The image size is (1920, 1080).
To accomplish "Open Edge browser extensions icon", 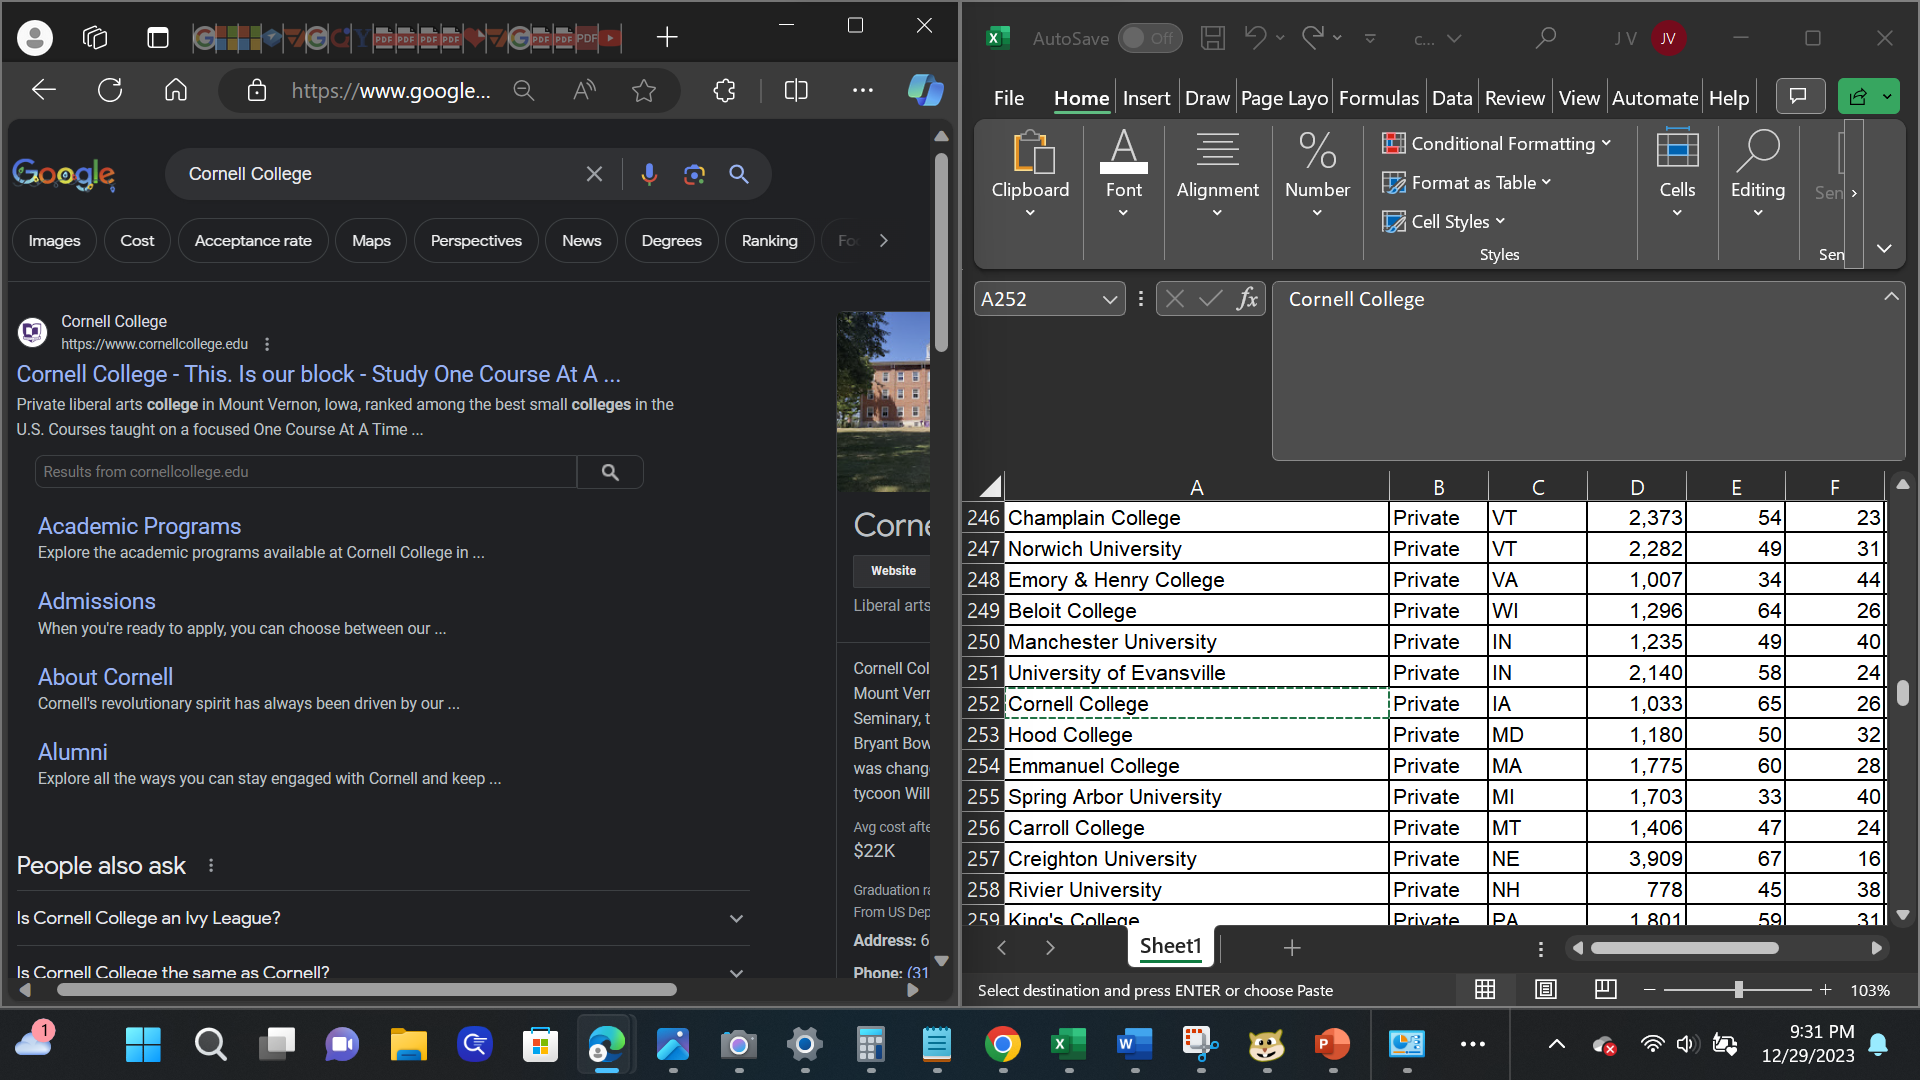I will coord(724,91).
